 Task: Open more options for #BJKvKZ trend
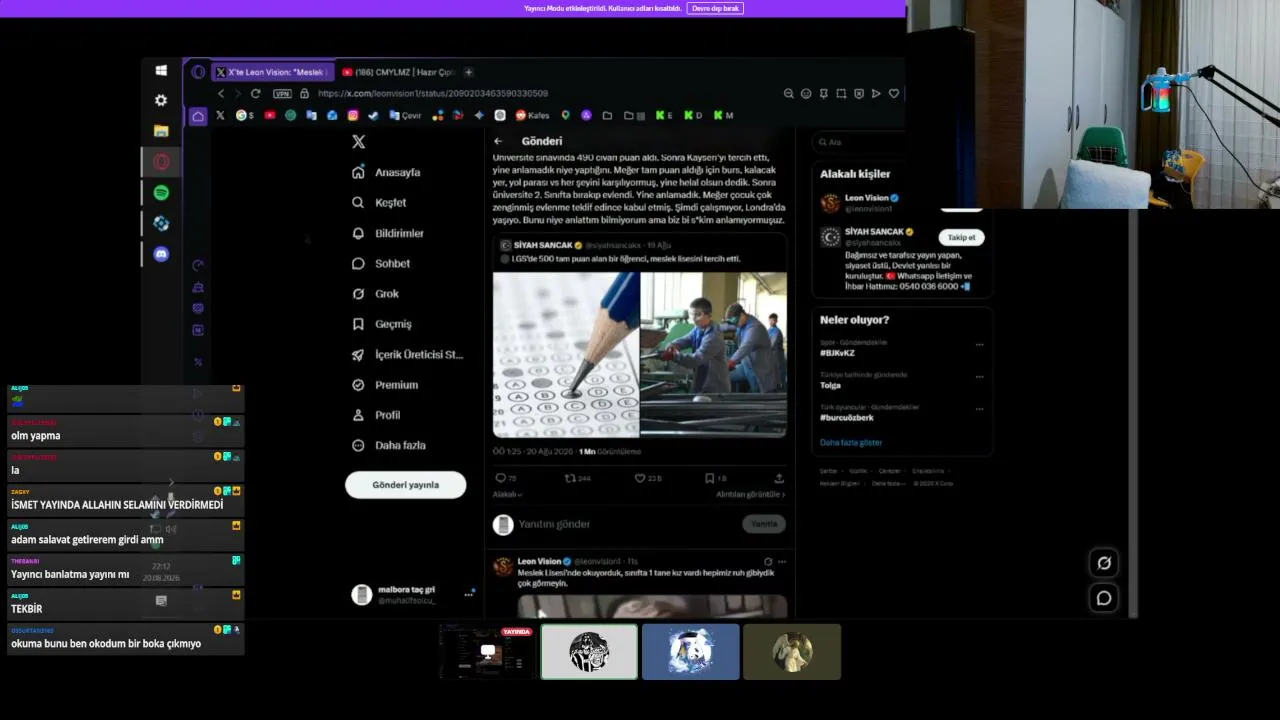(979, 345)
